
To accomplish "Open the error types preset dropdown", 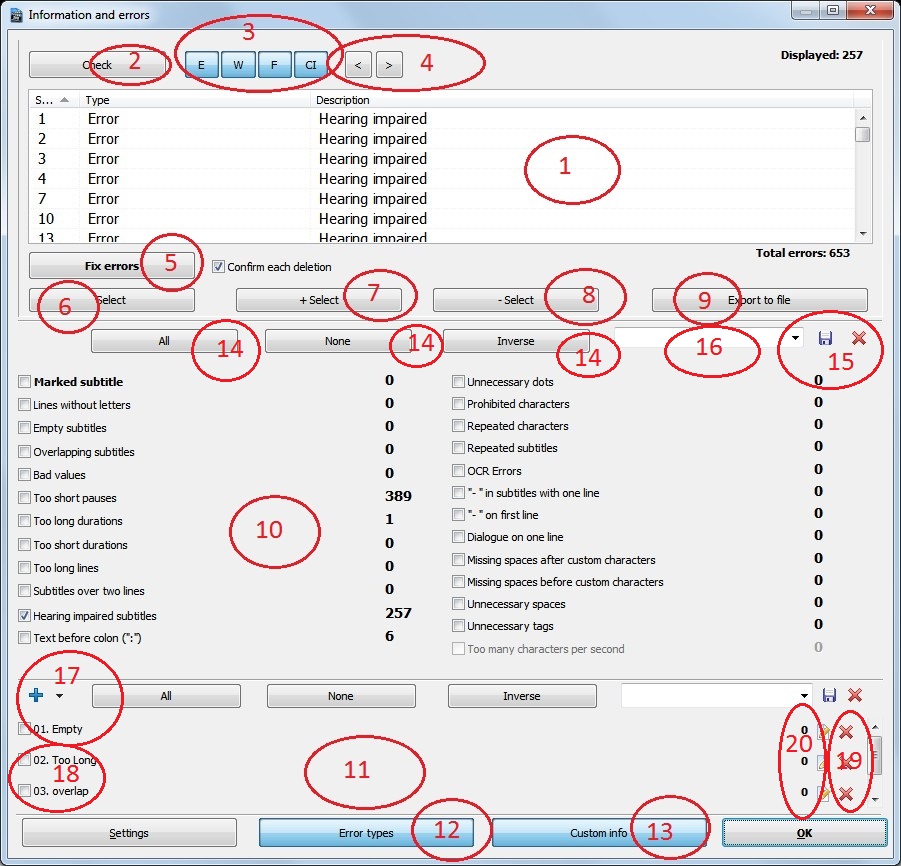I will [796, 339].
